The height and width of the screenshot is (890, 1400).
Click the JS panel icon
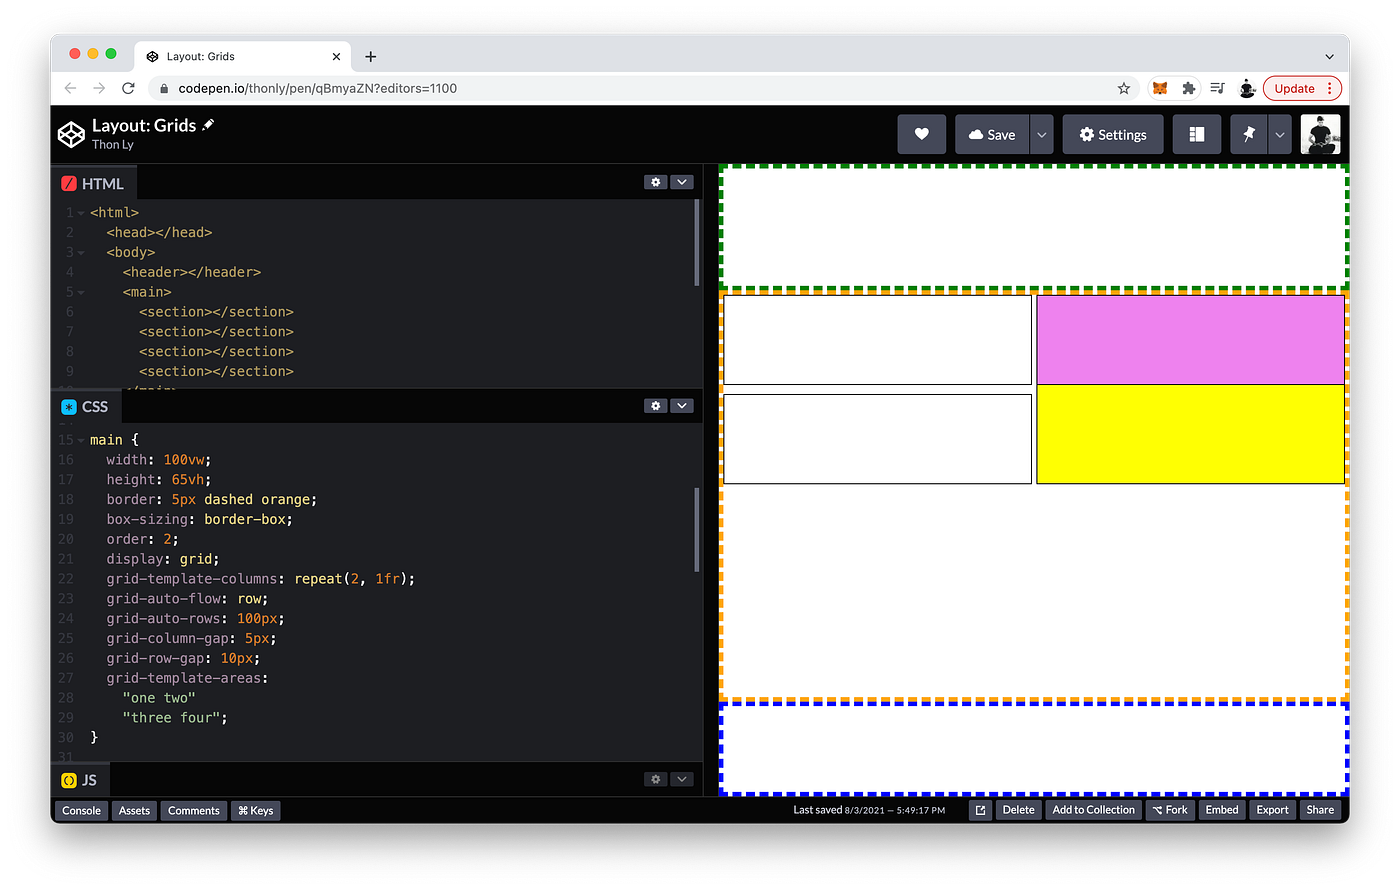tap(67, 779)
